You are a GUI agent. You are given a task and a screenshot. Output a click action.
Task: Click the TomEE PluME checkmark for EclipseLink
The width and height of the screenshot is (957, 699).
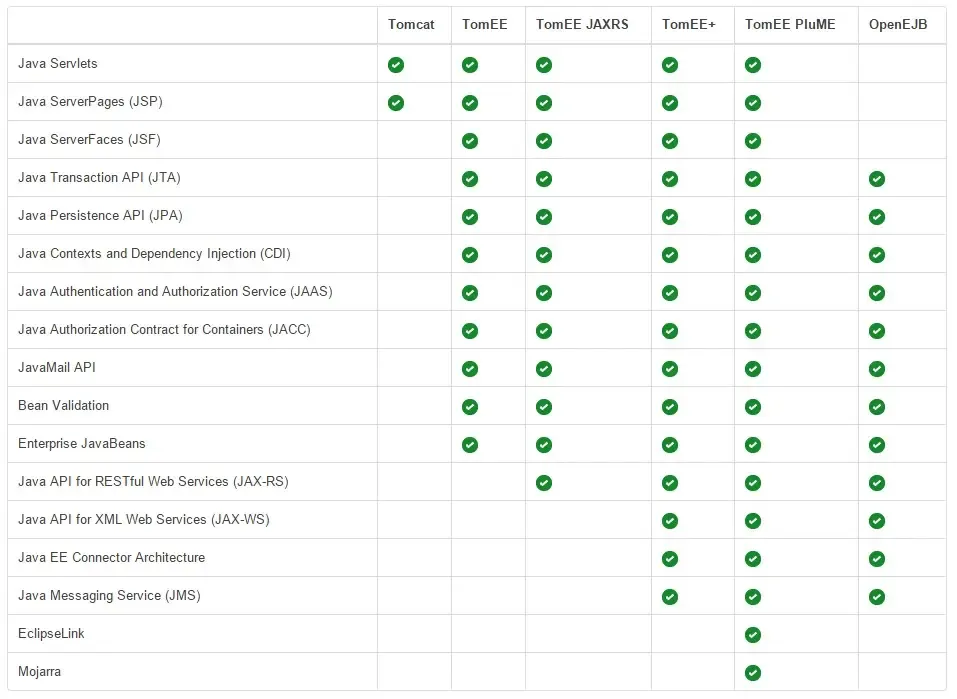coord(753,635)
